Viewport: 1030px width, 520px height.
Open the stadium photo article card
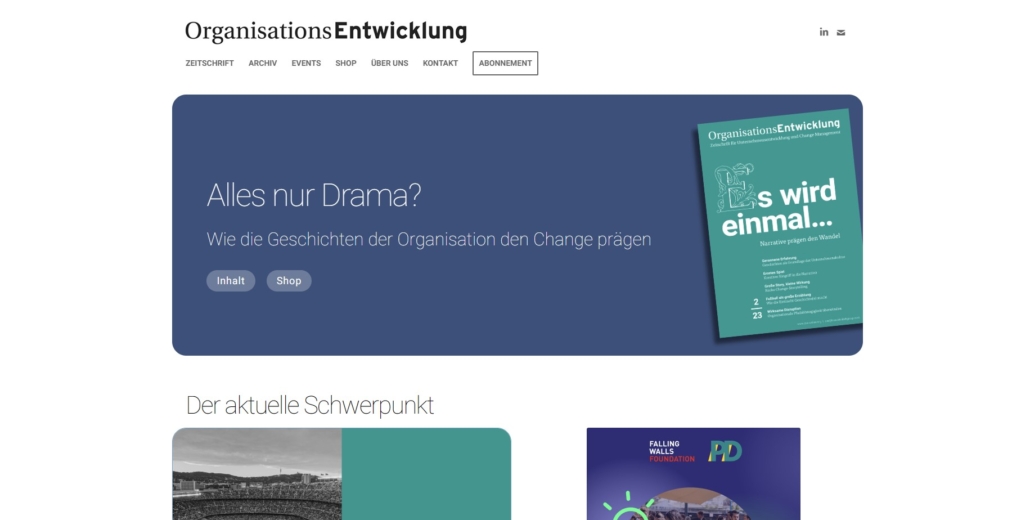pyautogui.click(x=342, y=474)
